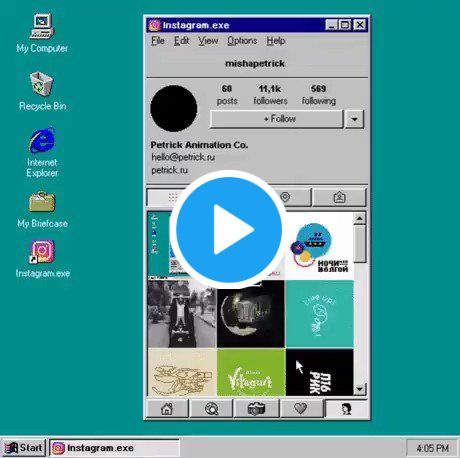Launch Internet Explorer from the desktop
Image resolution: width=460 pixels, height=458 pixels.
pyautogui.click(x=42, y=152)
